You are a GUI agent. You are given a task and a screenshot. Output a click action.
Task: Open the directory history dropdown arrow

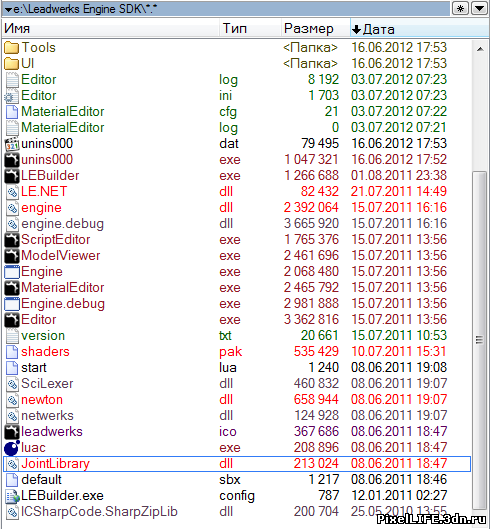coord(479,8)
